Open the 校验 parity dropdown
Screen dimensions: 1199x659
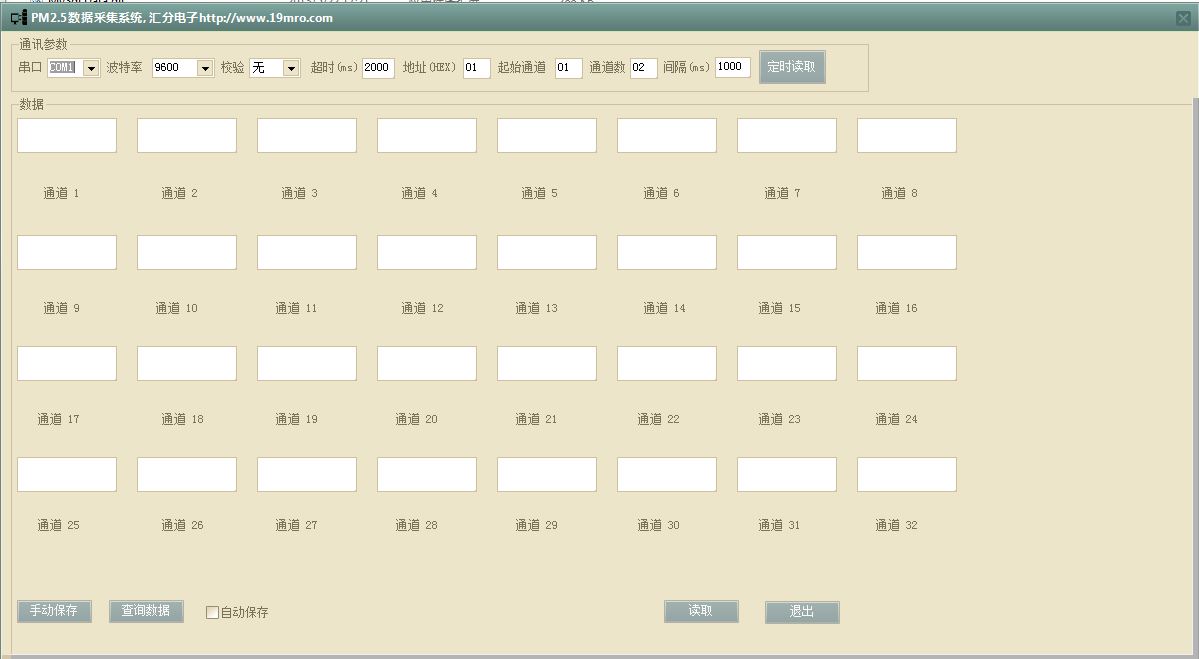(291, 68)
